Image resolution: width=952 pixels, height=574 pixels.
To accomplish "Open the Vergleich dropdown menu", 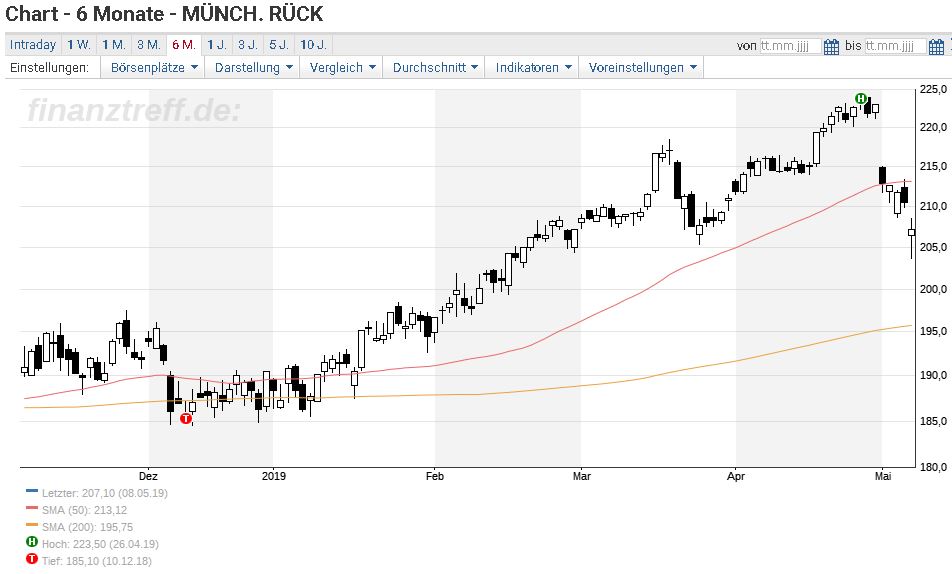I will pos(342,67).
